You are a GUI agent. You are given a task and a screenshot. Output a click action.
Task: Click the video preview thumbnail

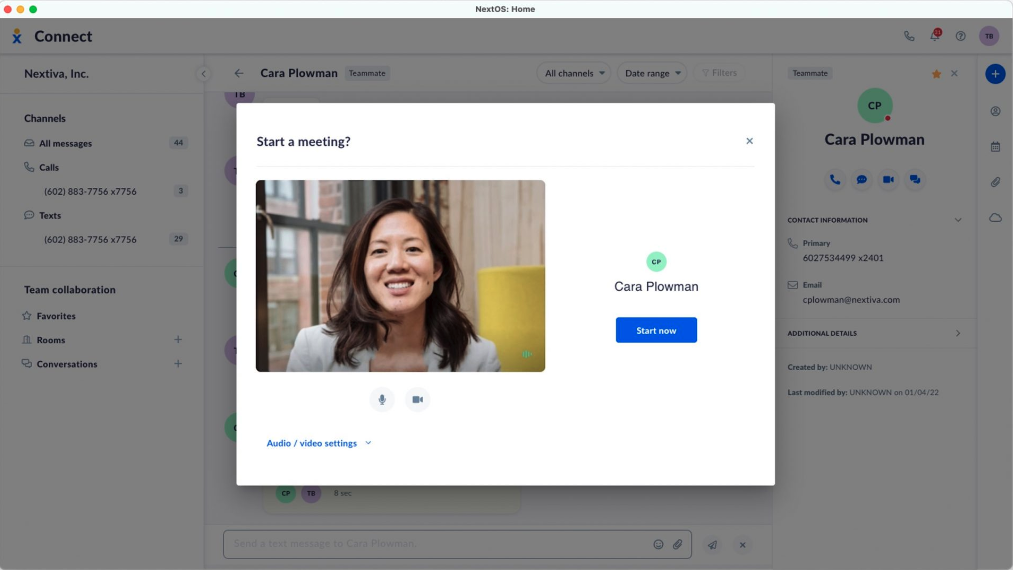click(x=401, y=276)
